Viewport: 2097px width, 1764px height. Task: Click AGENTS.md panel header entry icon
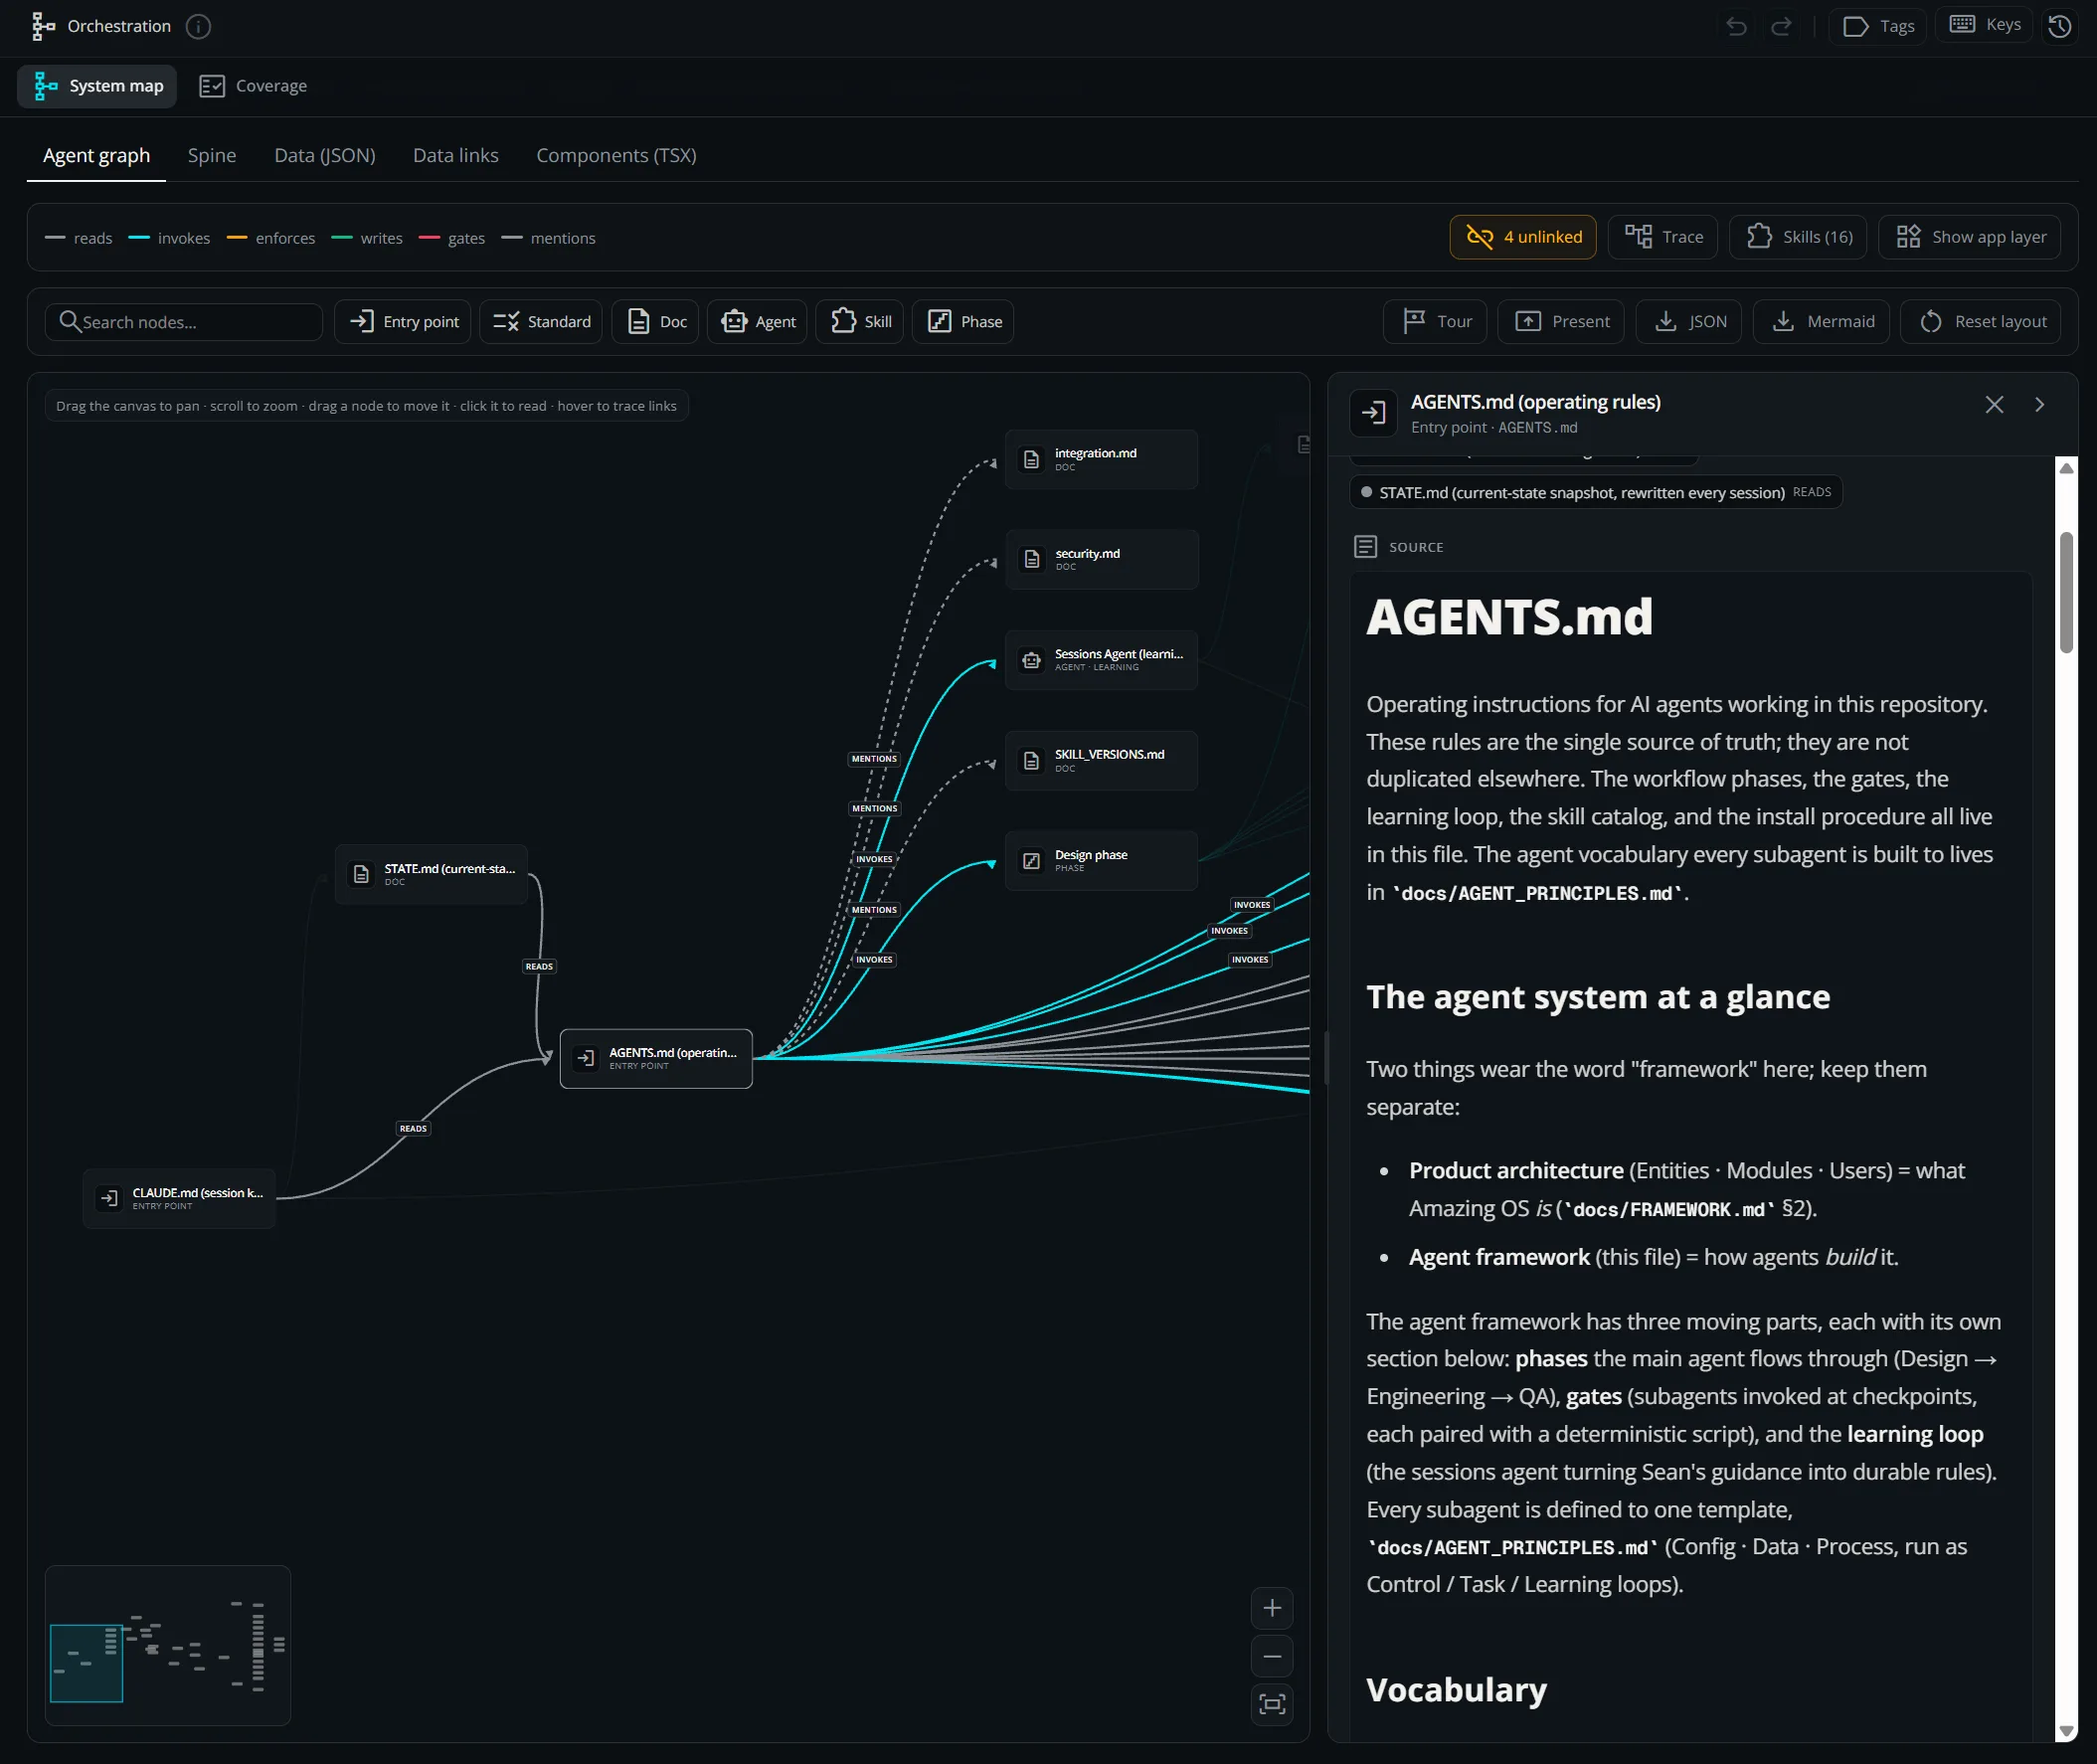pyautogui.click(x=1373, y=413)
